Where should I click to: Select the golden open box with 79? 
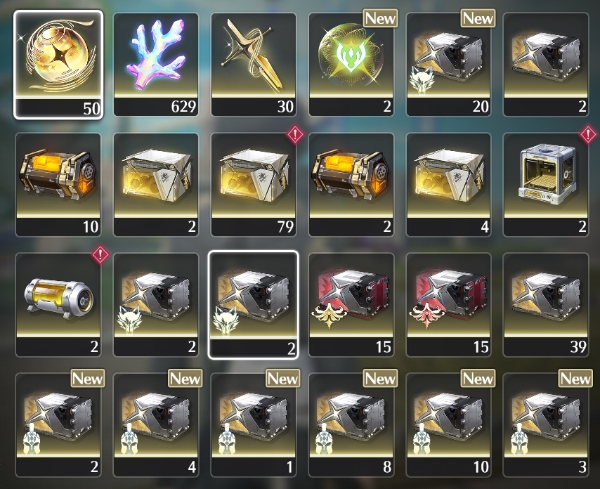tap(254, 184)
